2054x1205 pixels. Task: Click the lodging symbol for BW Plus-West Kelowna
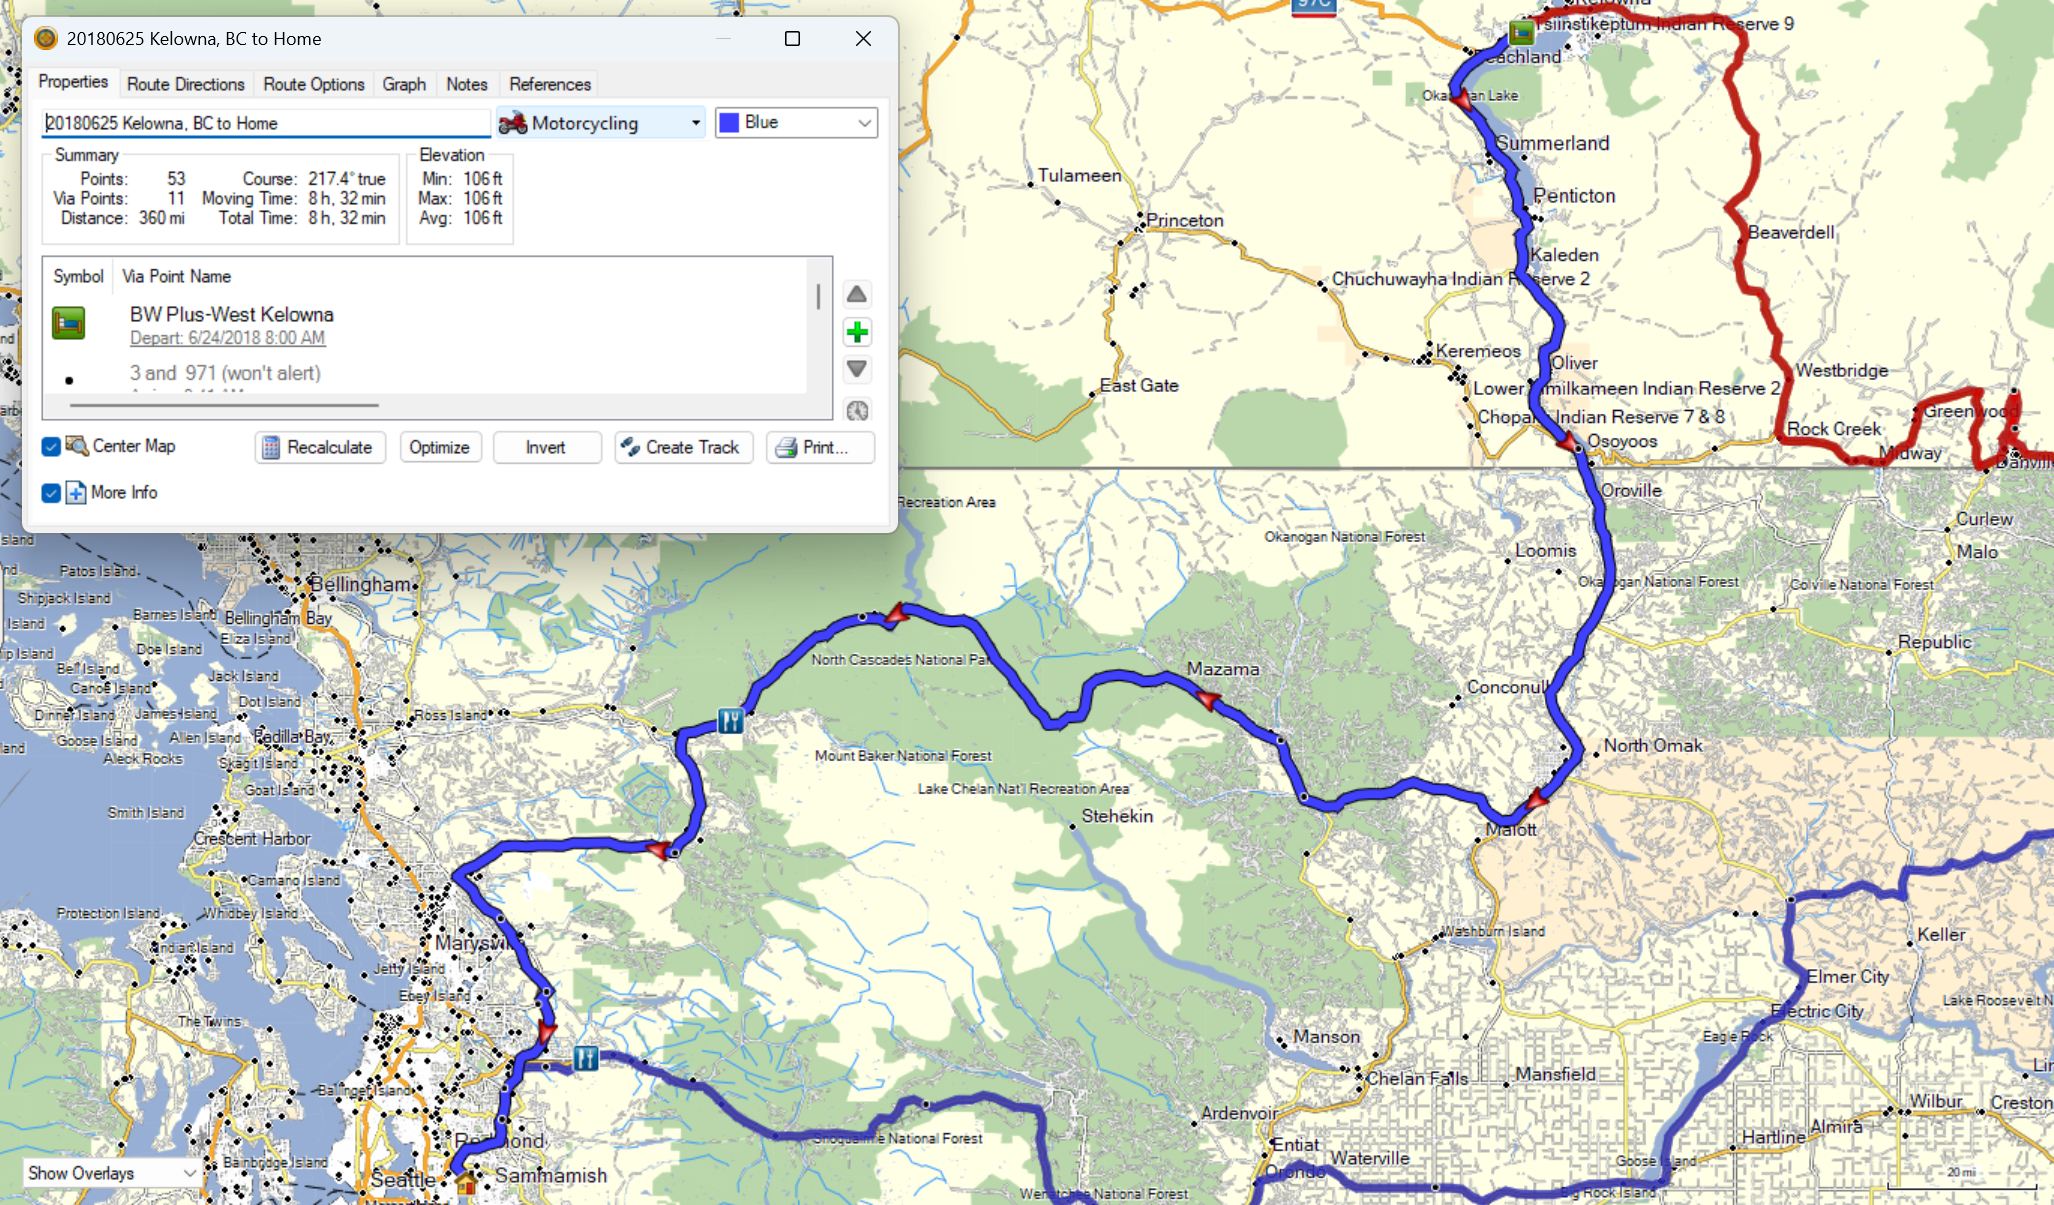(69, 323)
